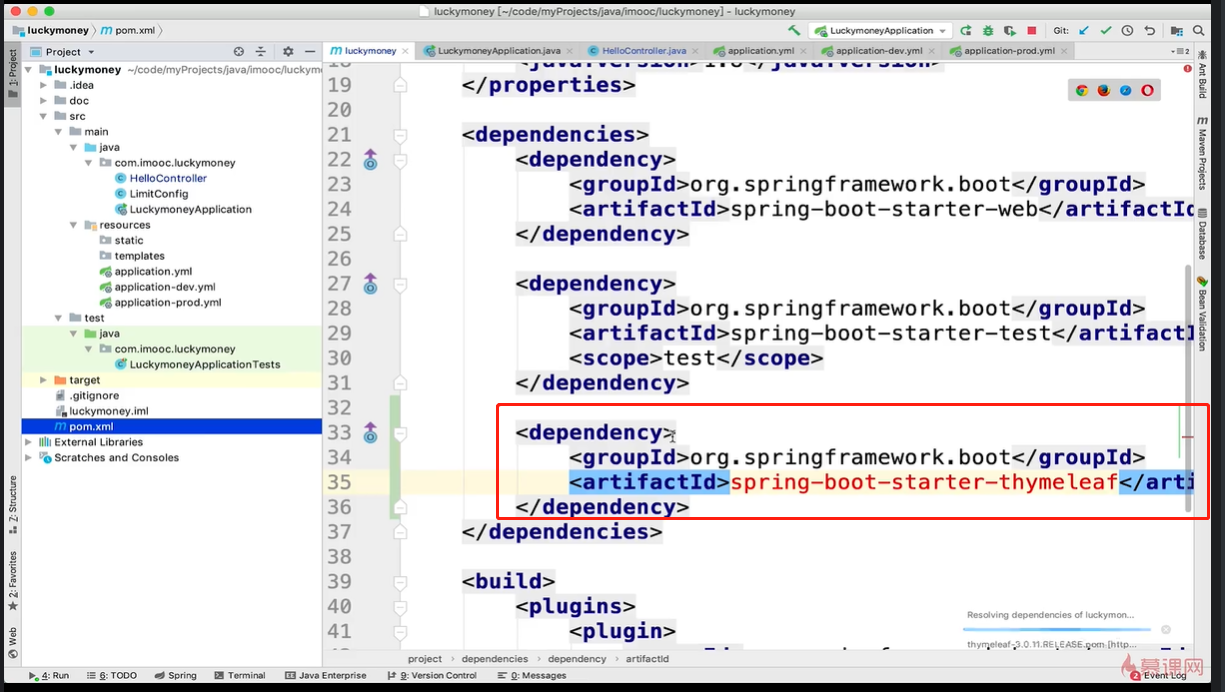Expand the .idea folder
The height and width of the screenshot is (692, 1225).
(44, 86)
